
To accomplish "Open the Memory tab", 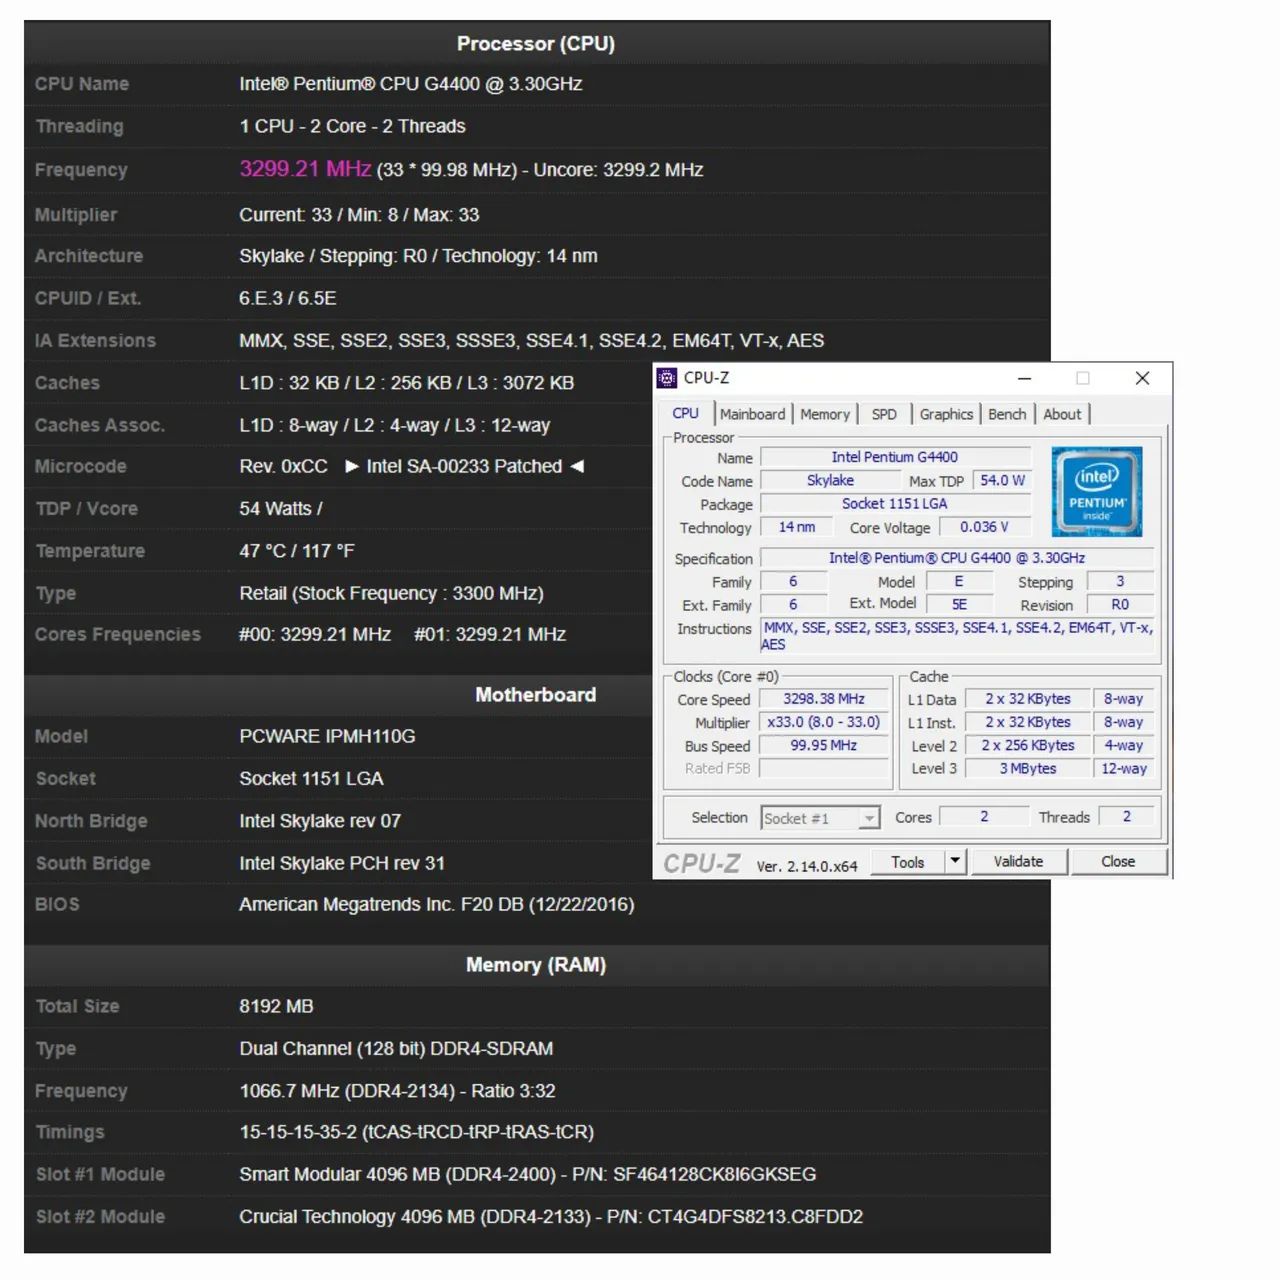I will (x=825, y=414).
